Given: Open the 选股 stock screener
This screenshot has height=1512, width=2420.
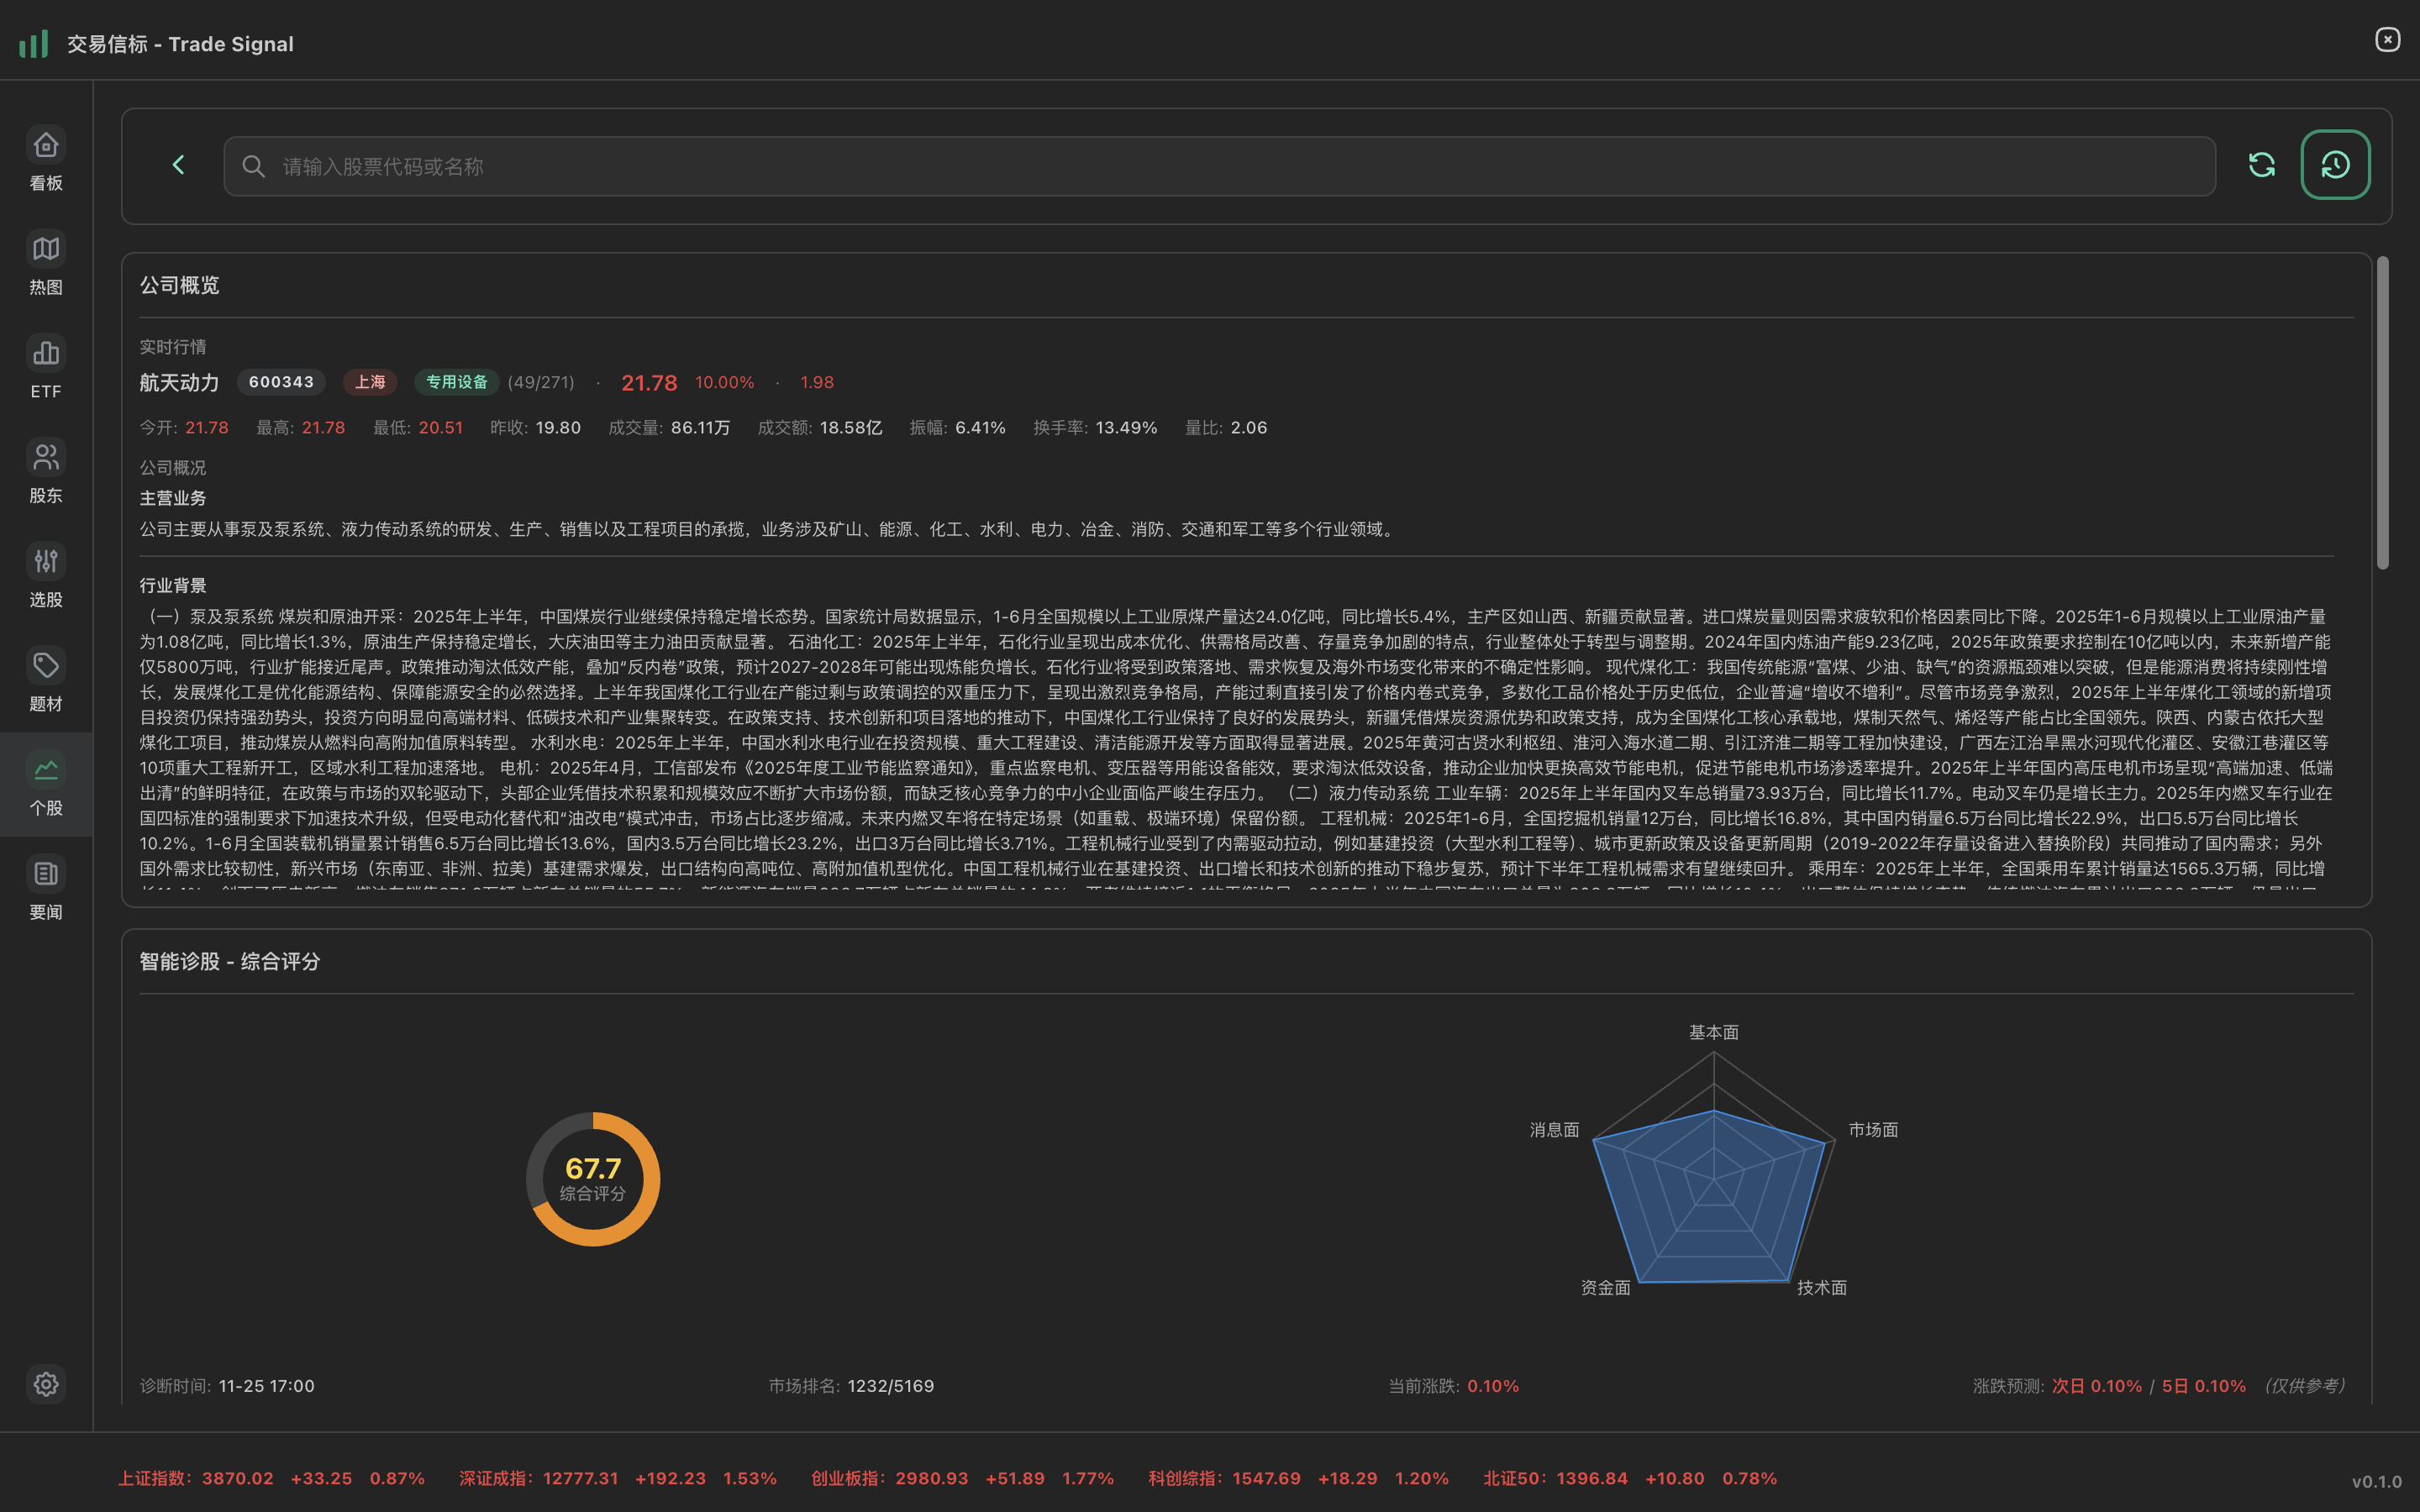Looking at the screenshot, I should point(45,576).
